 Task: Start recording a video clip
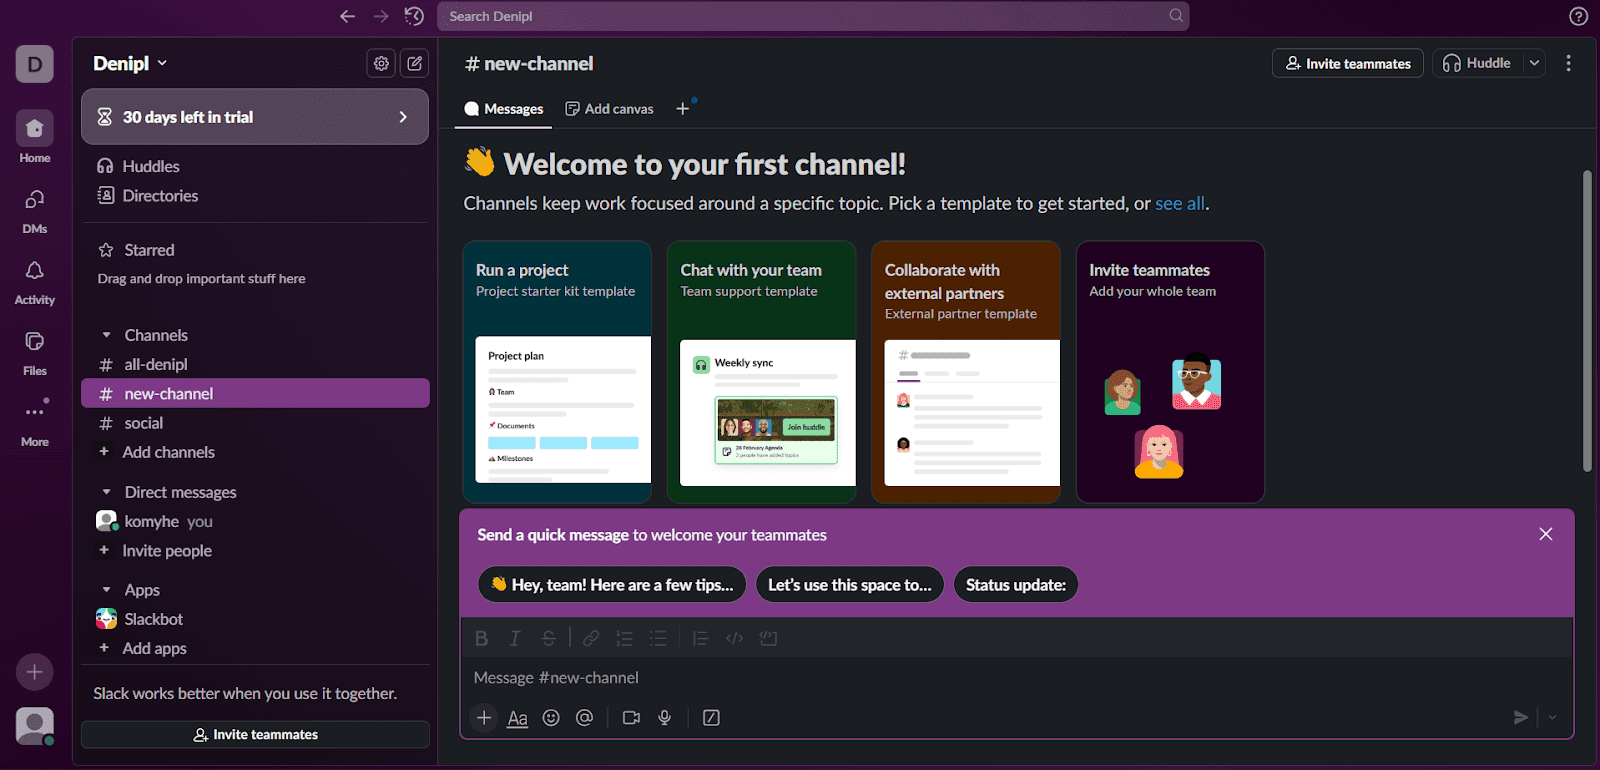click(x=631, y=718)
